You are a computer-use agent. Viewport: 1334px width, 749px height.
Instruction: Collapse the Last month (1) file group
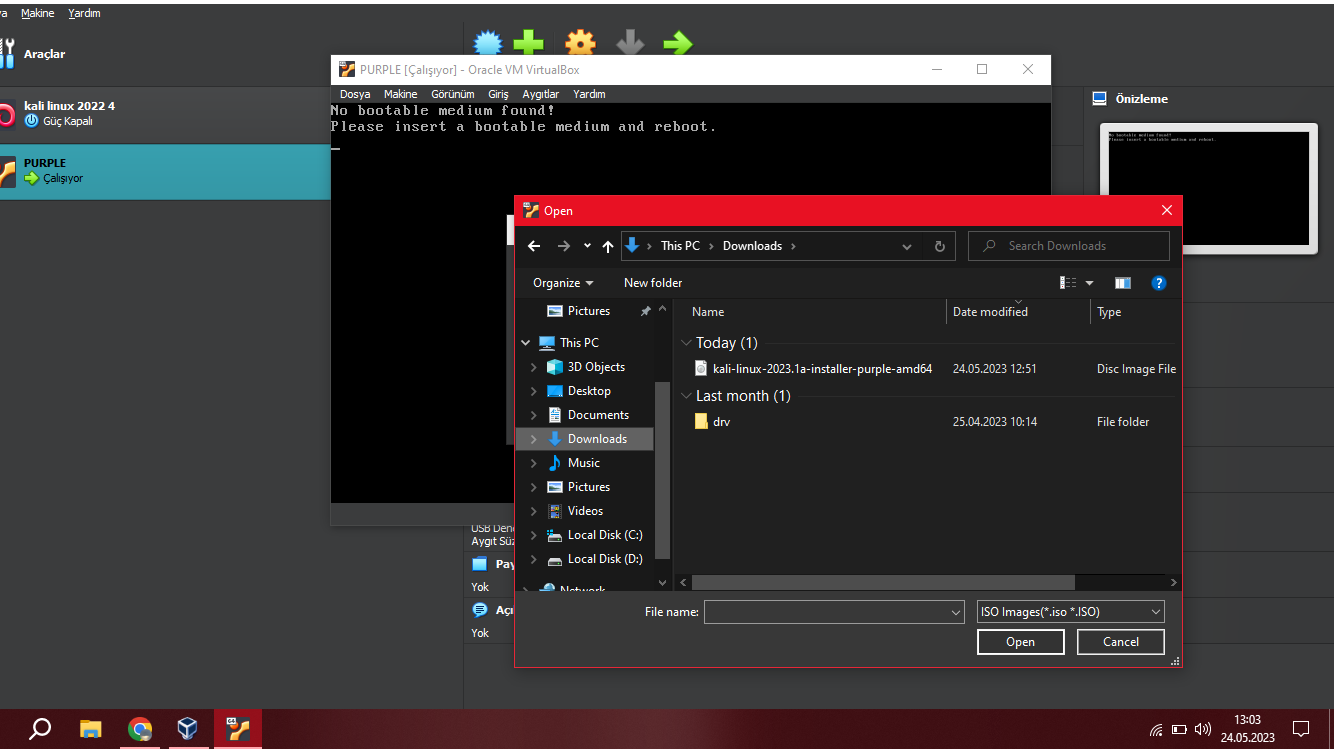tap(686, 396)
